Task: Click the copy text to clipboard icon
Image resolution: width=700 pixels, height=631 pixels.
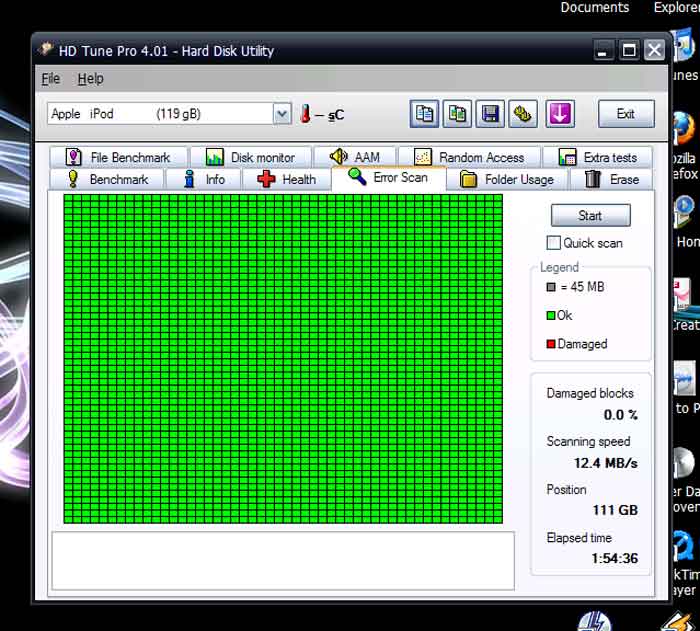Action: pos(424,114)
